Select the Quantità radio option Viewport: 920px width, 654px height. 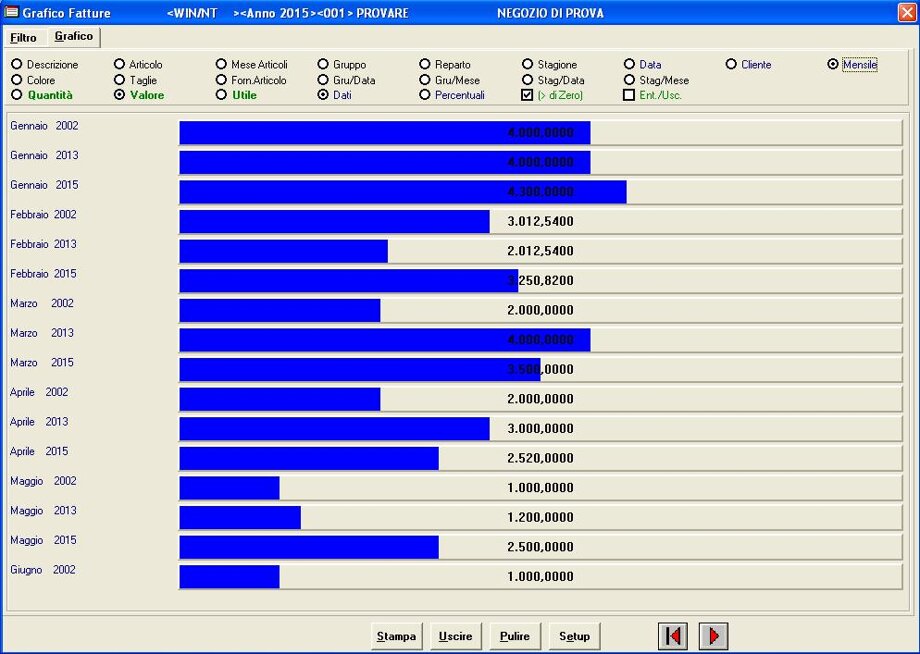17,95
